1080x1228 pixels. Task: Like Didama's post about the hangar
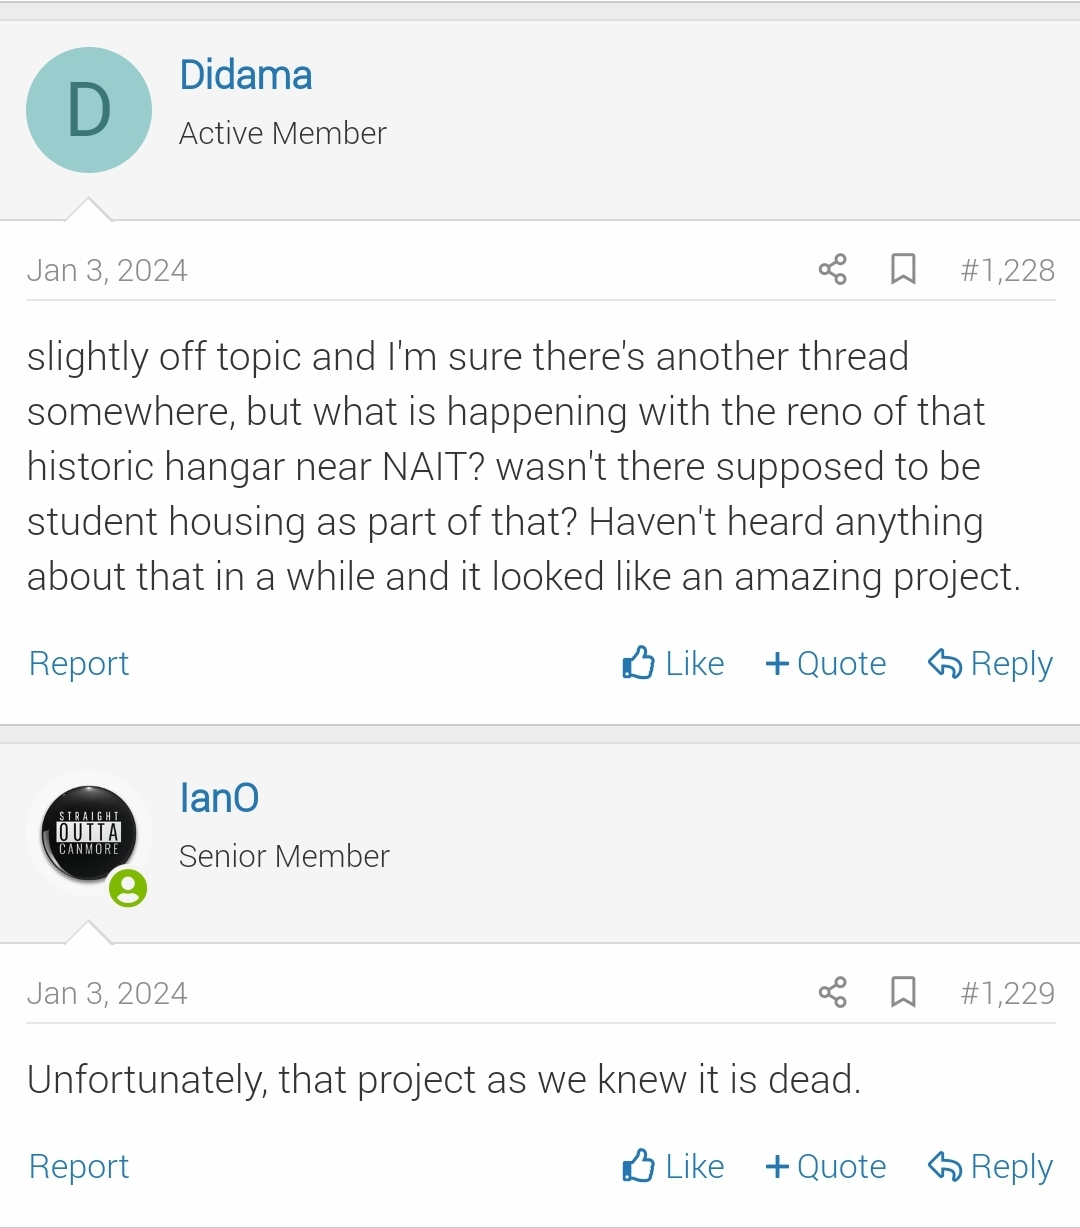pos(673,664)
